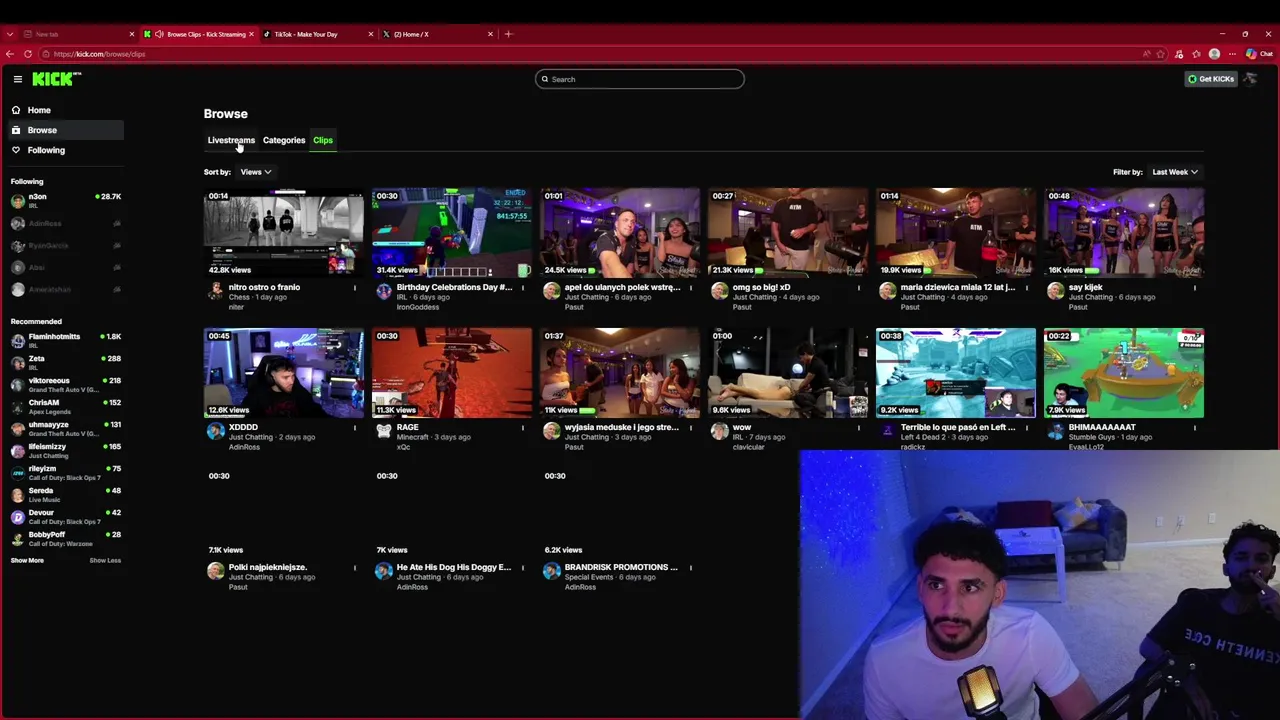
Task: Click browser back arrow
Action: [x=10, y=54]
